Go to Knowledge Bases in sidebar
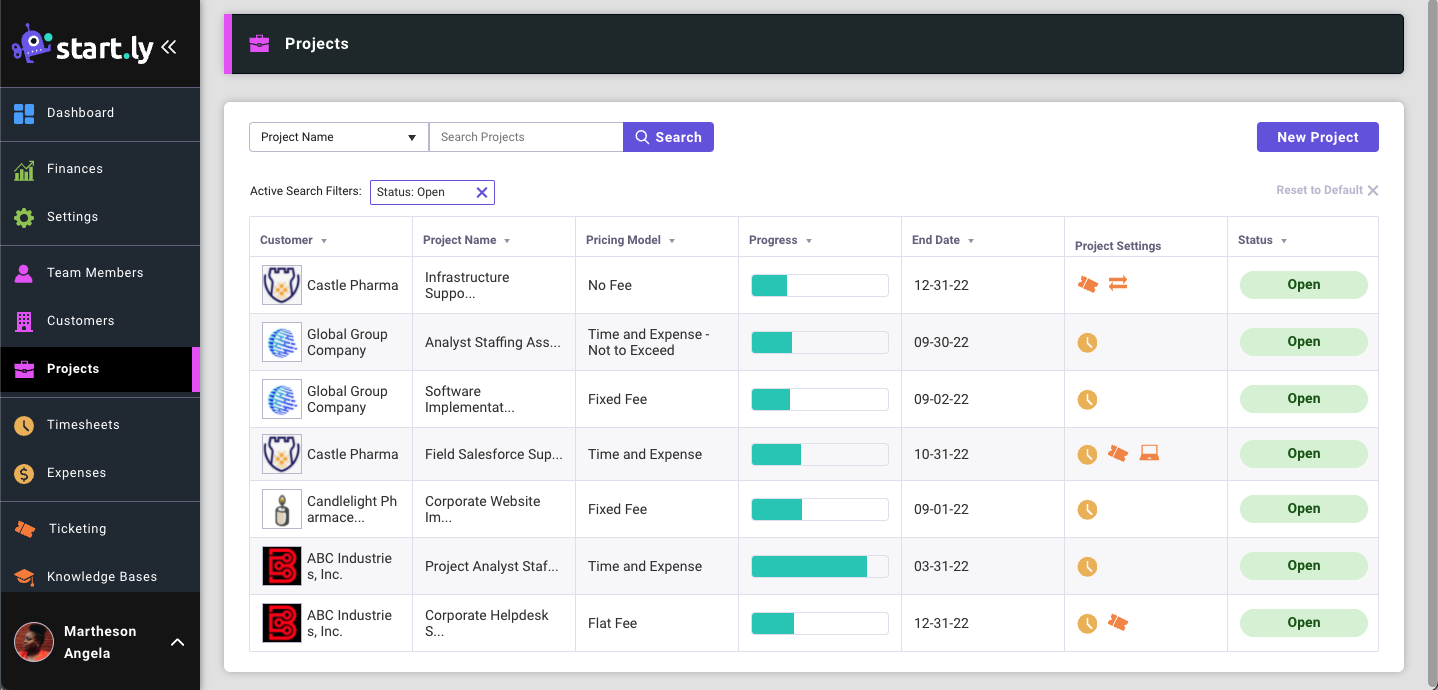Viewport: 1438px width, 690px height. point(101,577)
